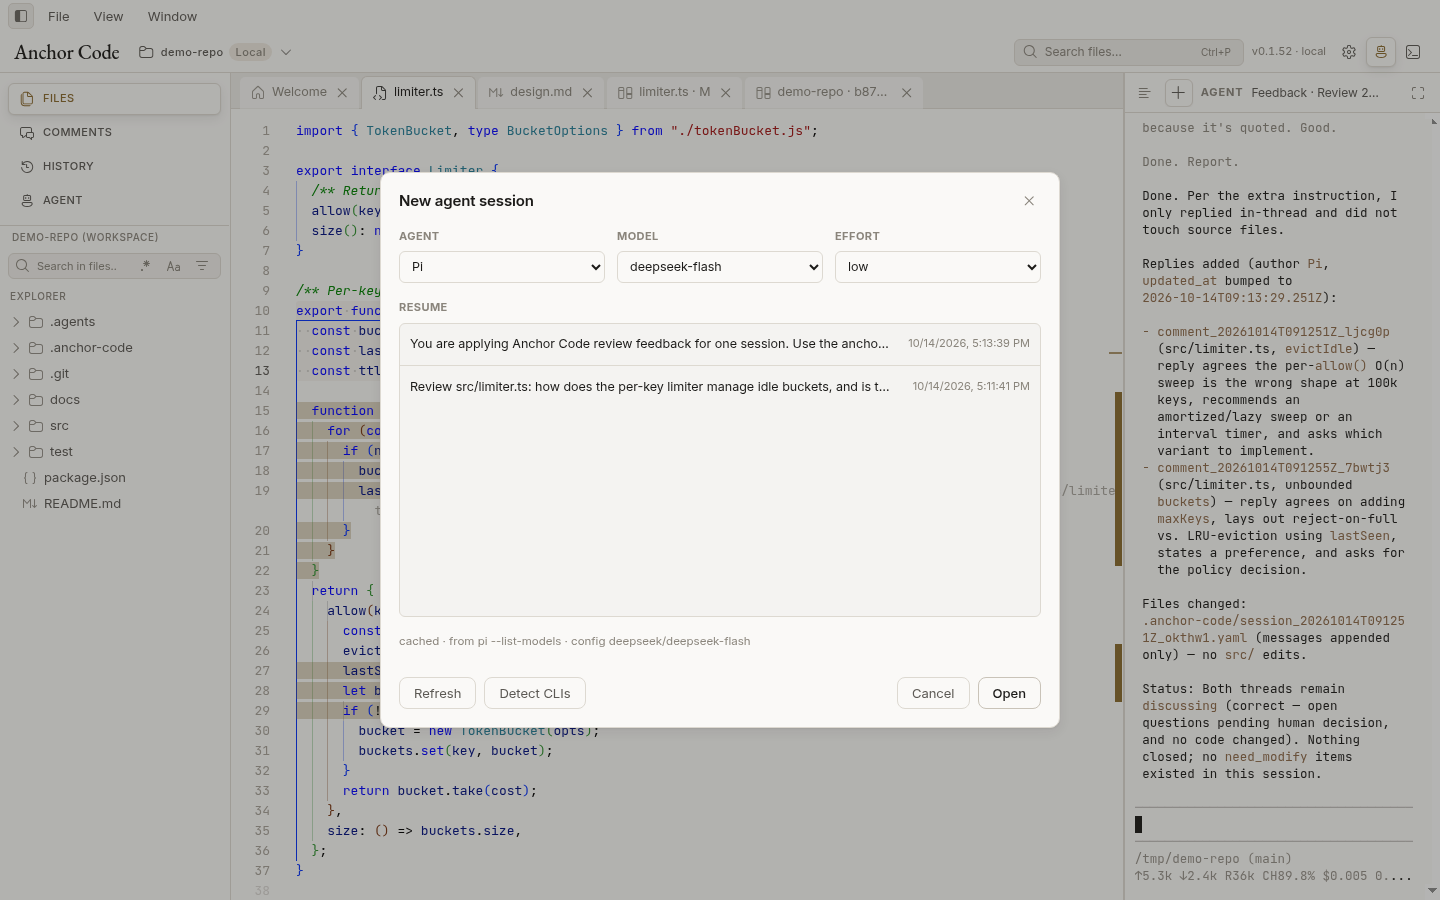This screenshot has height=900, width=1440.
Task: Open the demo-repo workspace dropdown chevron
Action: pos(286,52)
